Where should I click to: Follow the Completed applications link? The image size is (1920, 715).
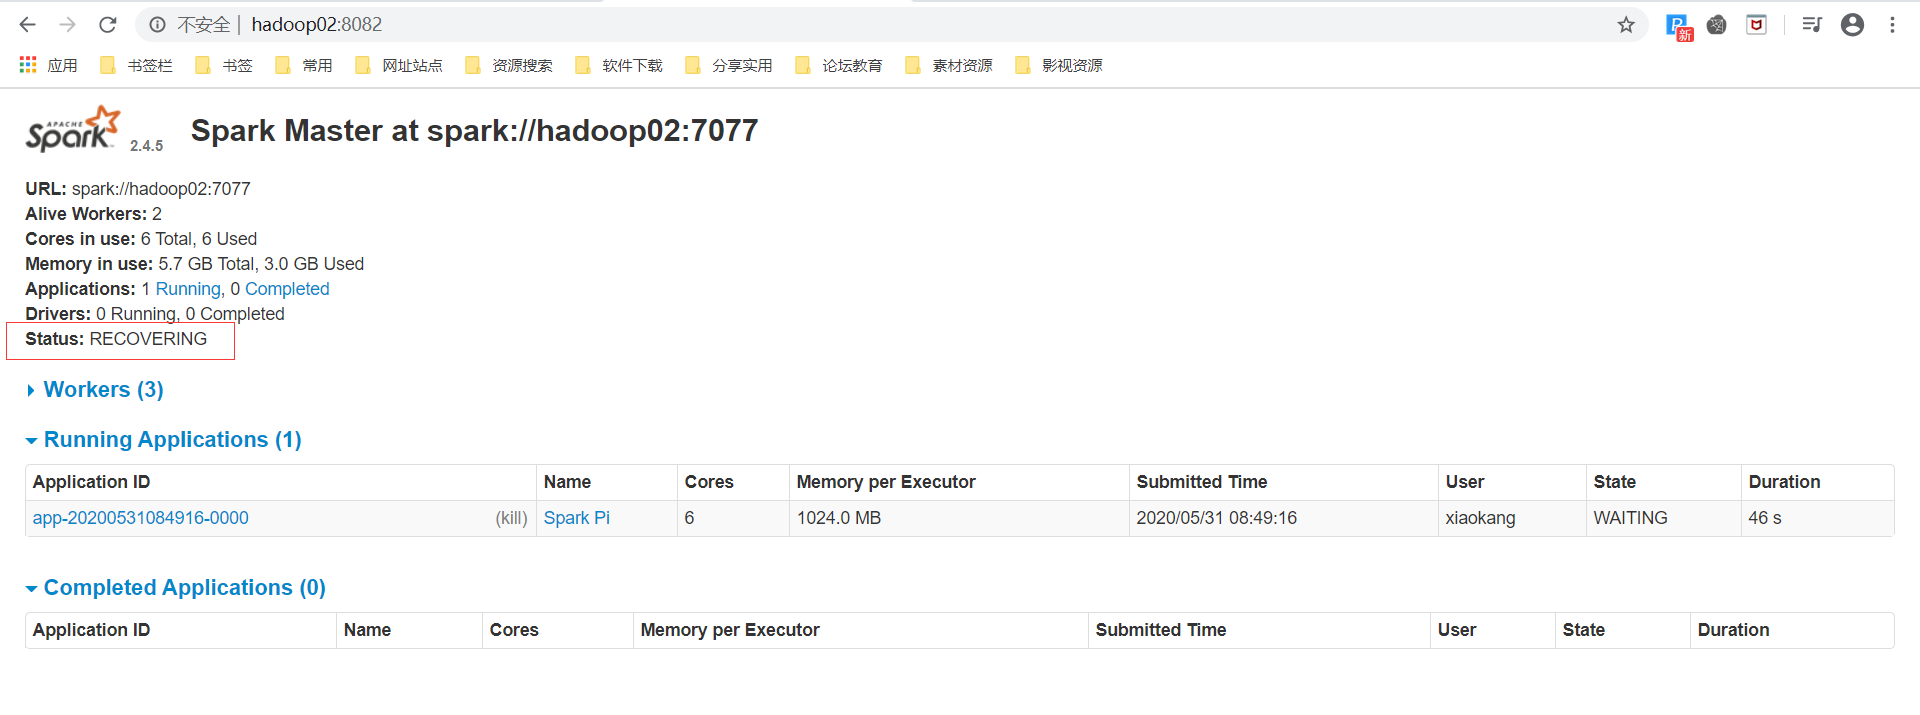coord(287,289)
